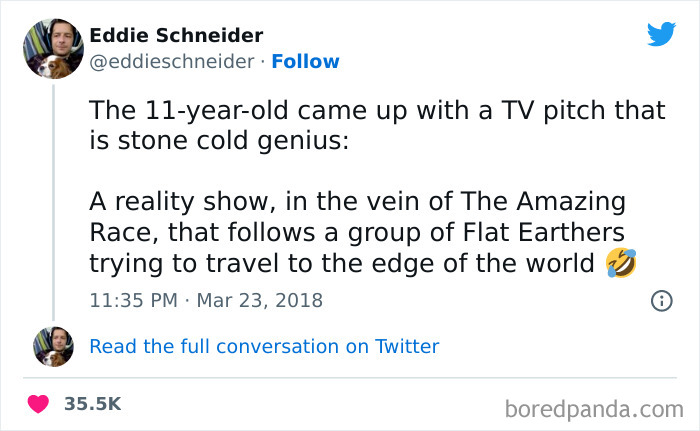Click the laughing emoji in the tweet
This screenshot has height=431, width=700.
pos(621,263)
